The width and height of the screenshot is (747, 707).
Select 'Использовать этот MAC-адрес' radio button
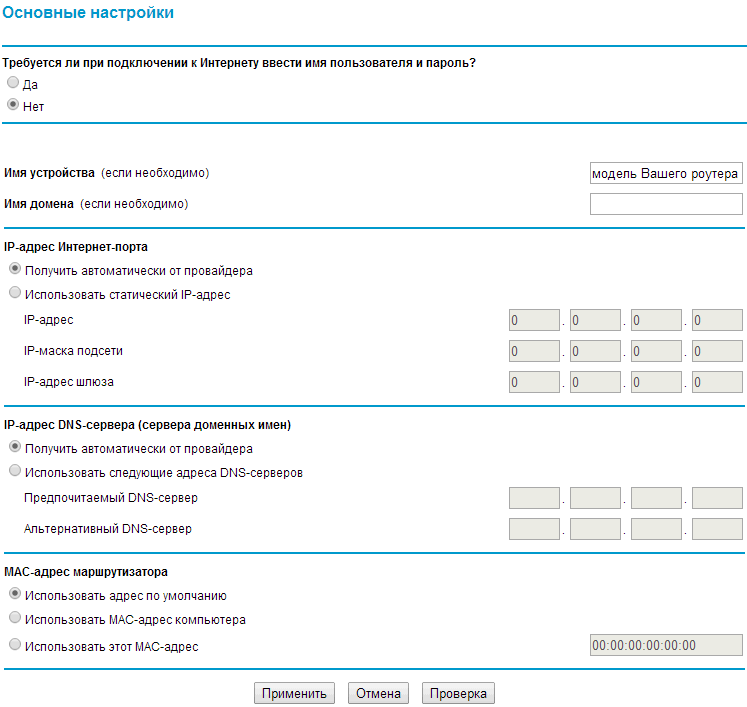(x=15, y=644)
